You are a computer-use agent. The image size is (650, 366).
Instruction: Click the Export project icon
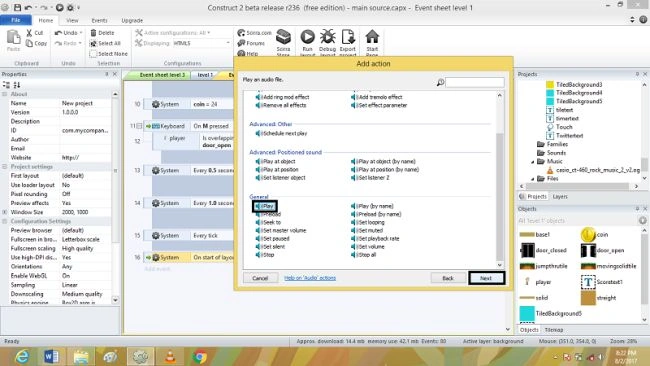click(x=348, y=37)
